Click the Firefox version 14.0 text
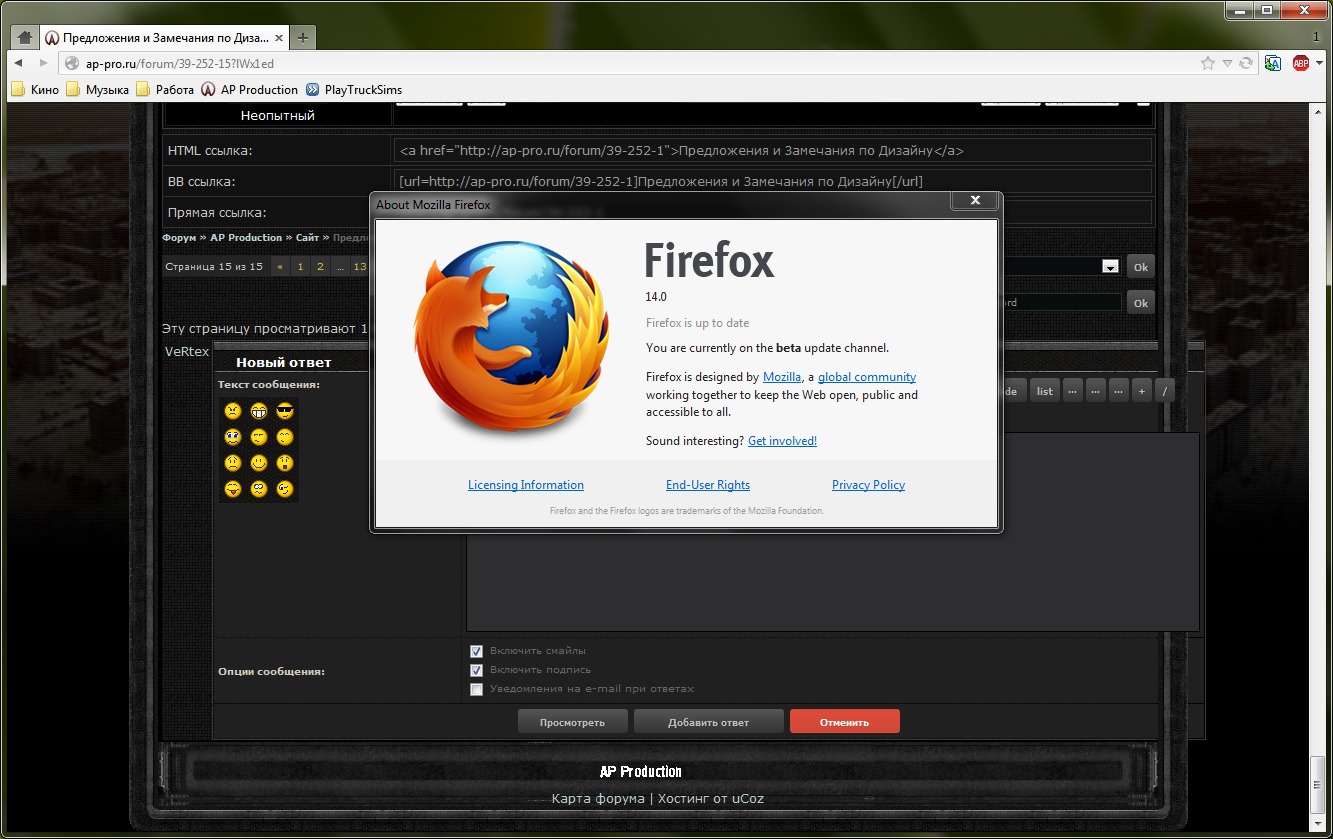This screenshot has height=839, width=1333. click(x=656, y=297)
